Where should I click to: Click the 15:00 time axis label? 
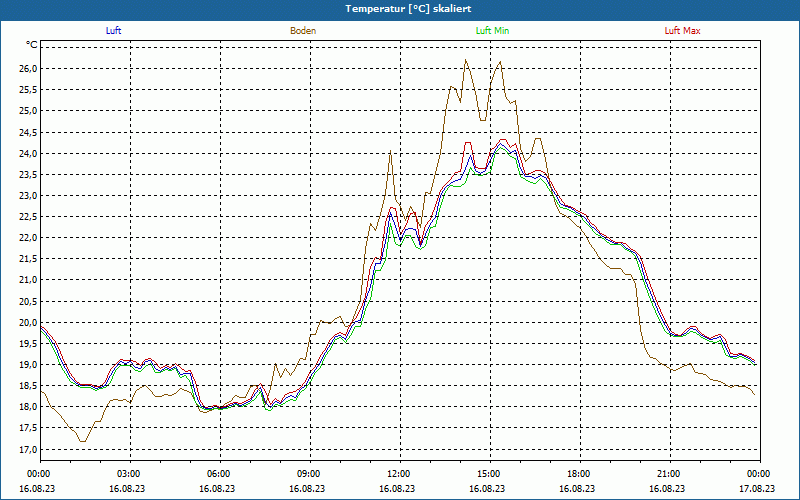point(490,474)
